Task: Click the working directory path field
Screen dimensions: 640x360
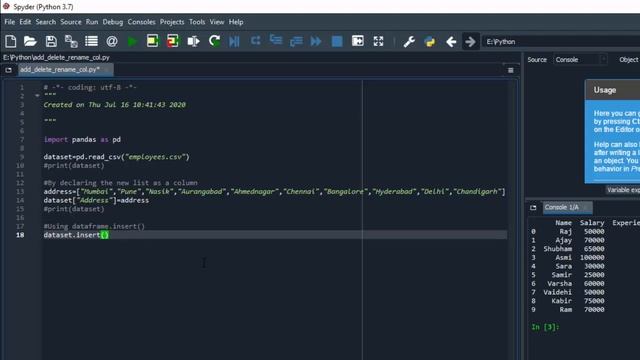Action: pyautogui.click(x=561, y=42)
